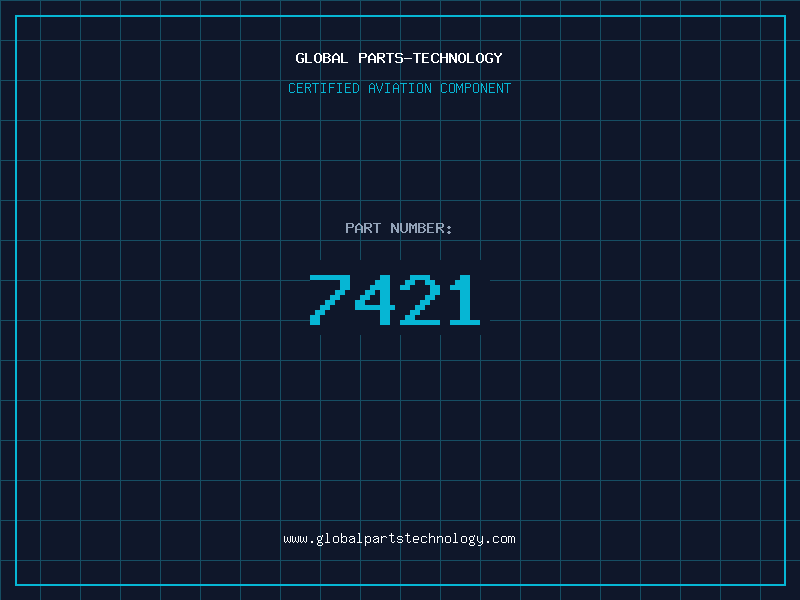Open the www.globalpartstechnology.com link
The width and height of the screenshot is (800, 600).
click(399, 539)
